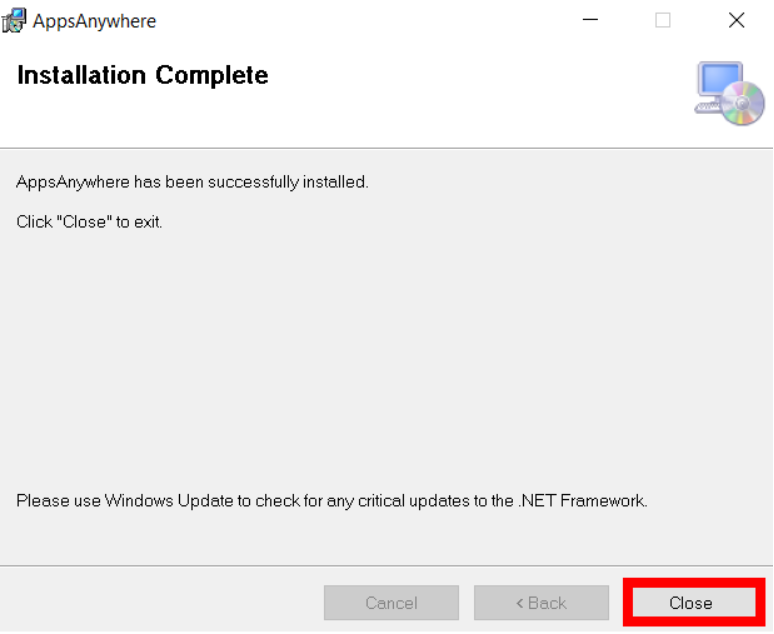Click the left chevron on the Back button

(519, 603)
